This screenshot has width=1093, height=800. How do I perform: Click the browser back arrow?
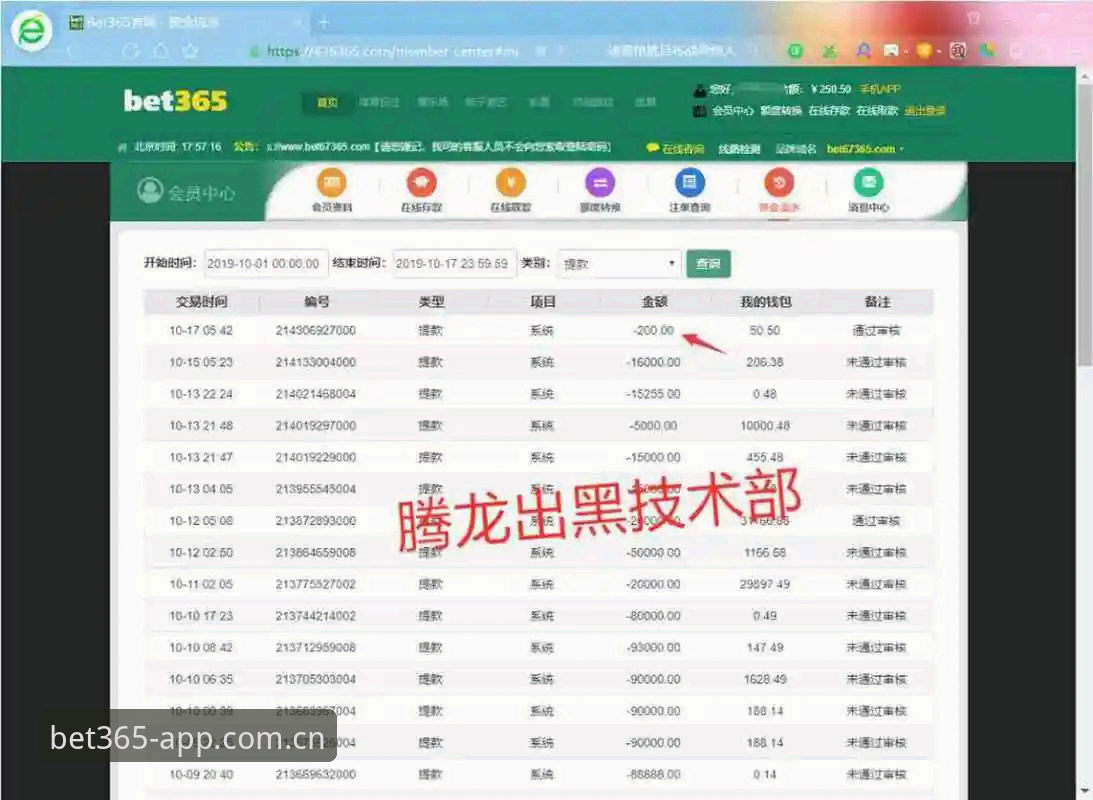click(70, 51)
